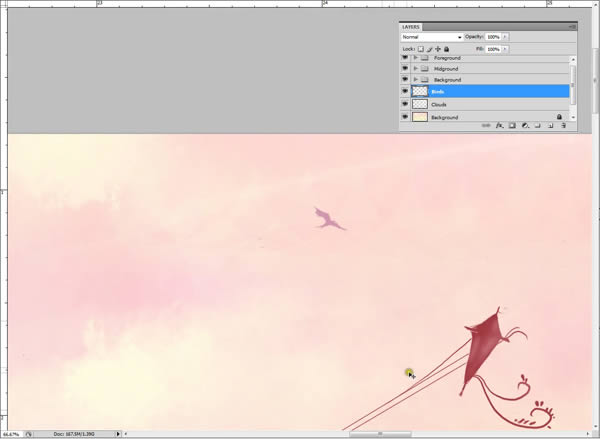Click the vertical document scrollbar

(x=596, y=80)
